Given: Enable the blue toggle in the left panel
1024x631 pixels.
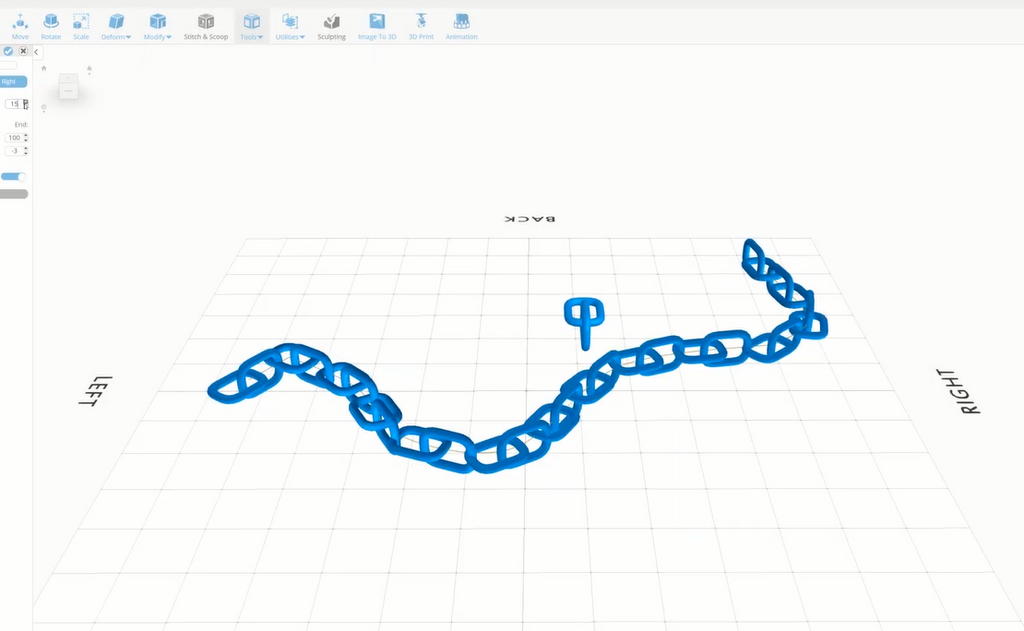Looking at the screenshot, I should (x=13, y=176).
